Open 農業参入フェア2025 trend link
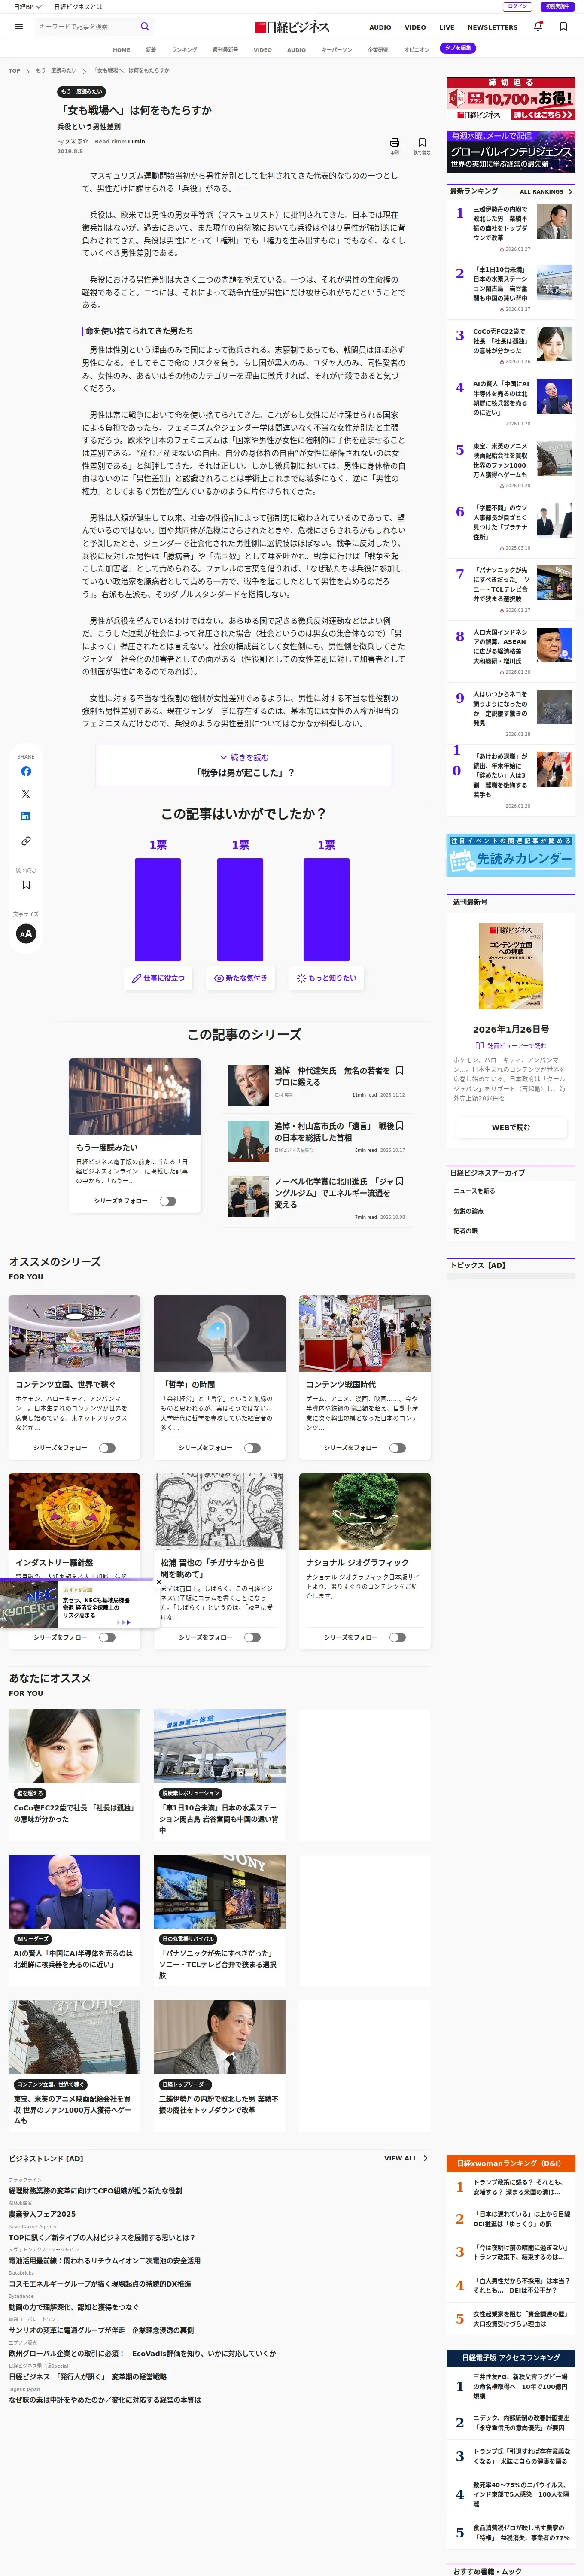This screenshot has height=2576, width=584. click(42, 2214)
